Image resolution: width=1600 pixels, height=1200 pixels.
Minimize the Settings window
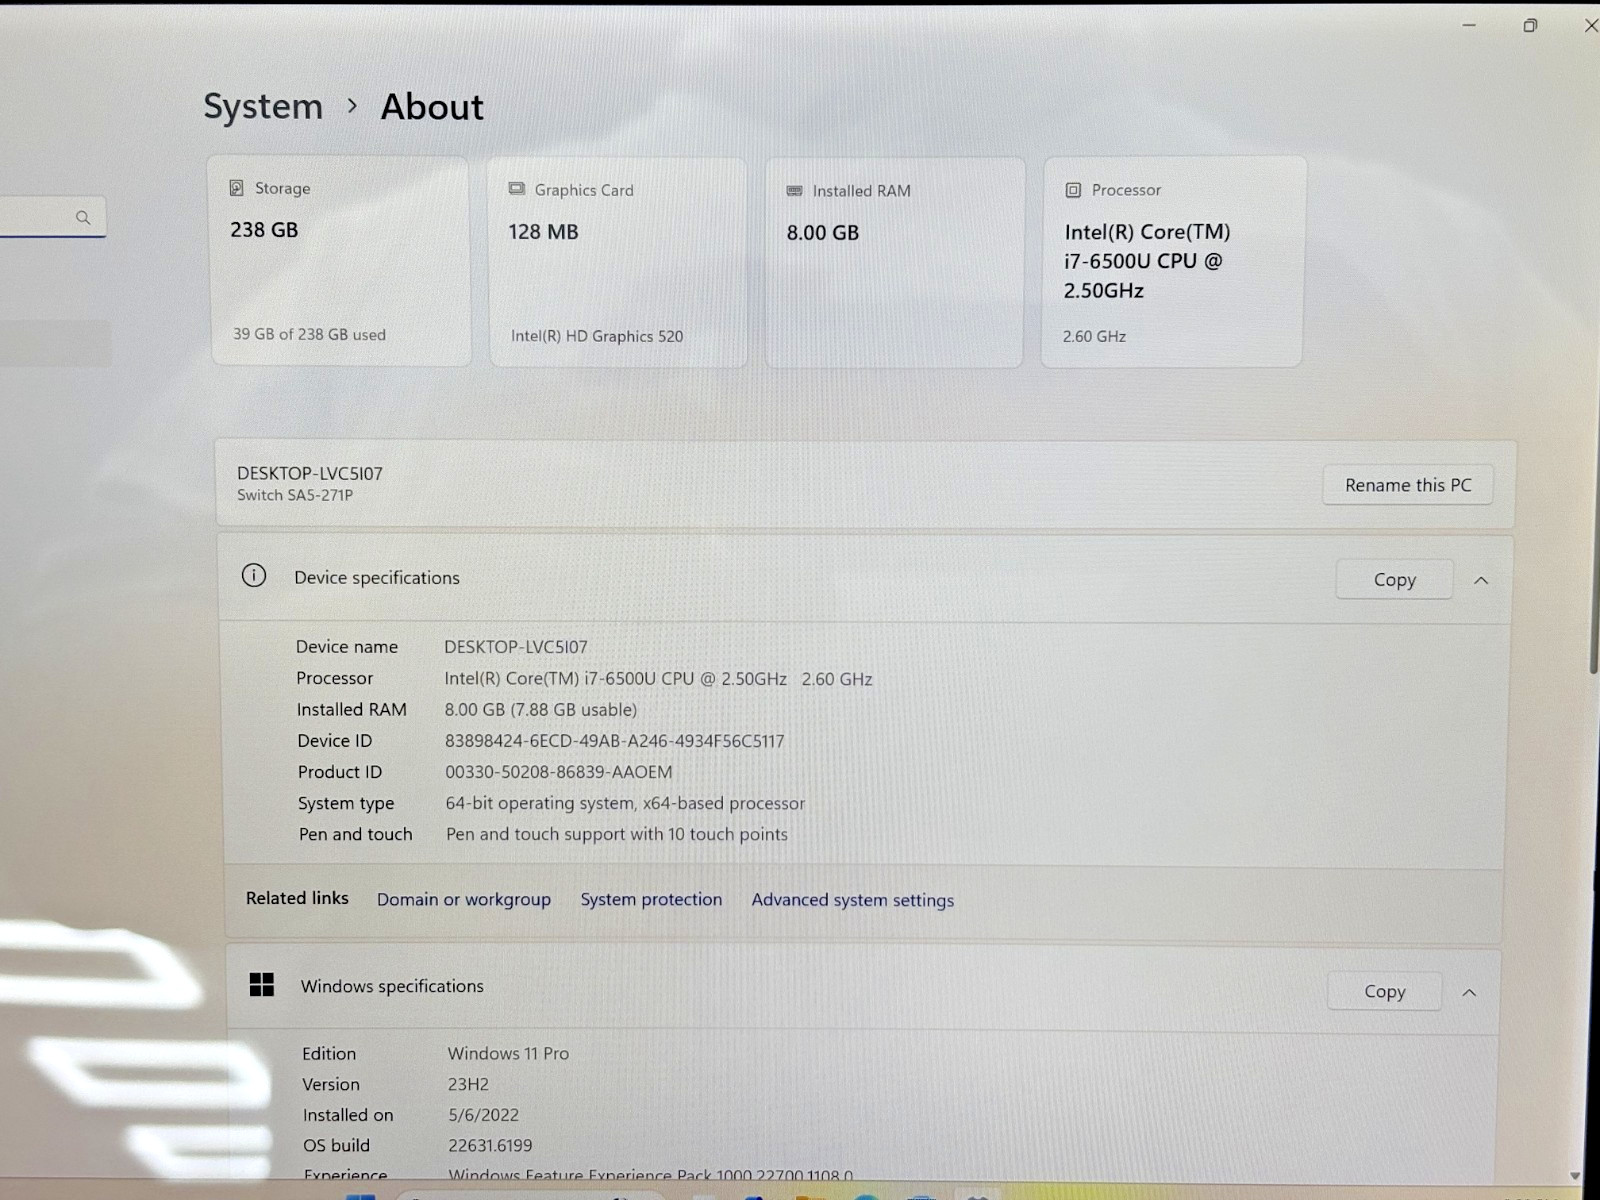click(1469, 25)
